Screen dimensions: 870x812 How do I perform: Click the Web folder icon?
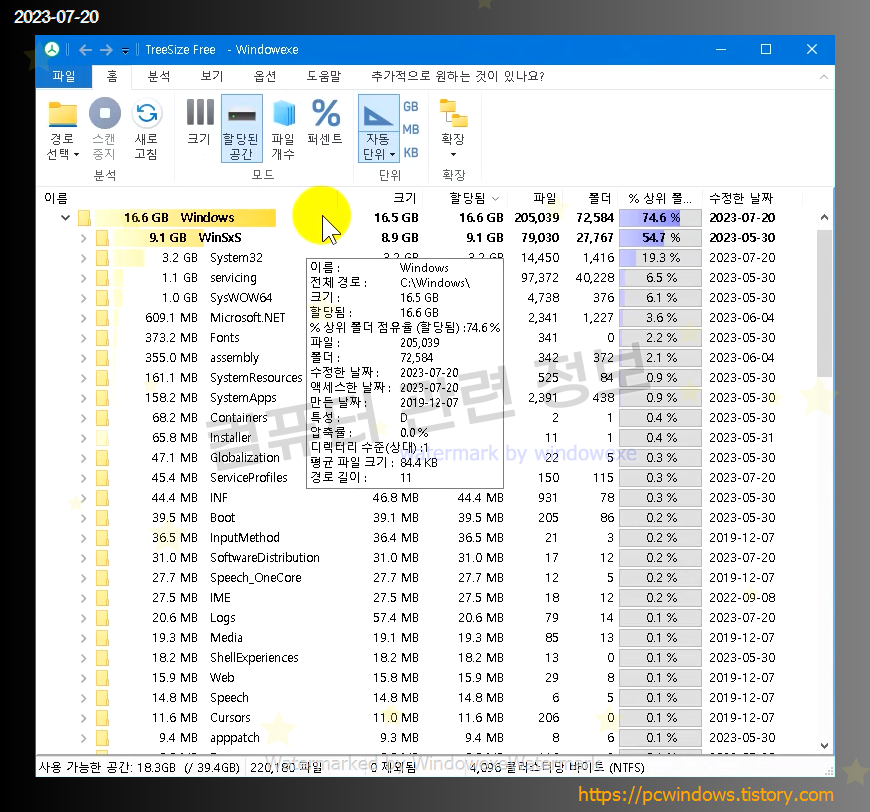[x=102, y=677]
